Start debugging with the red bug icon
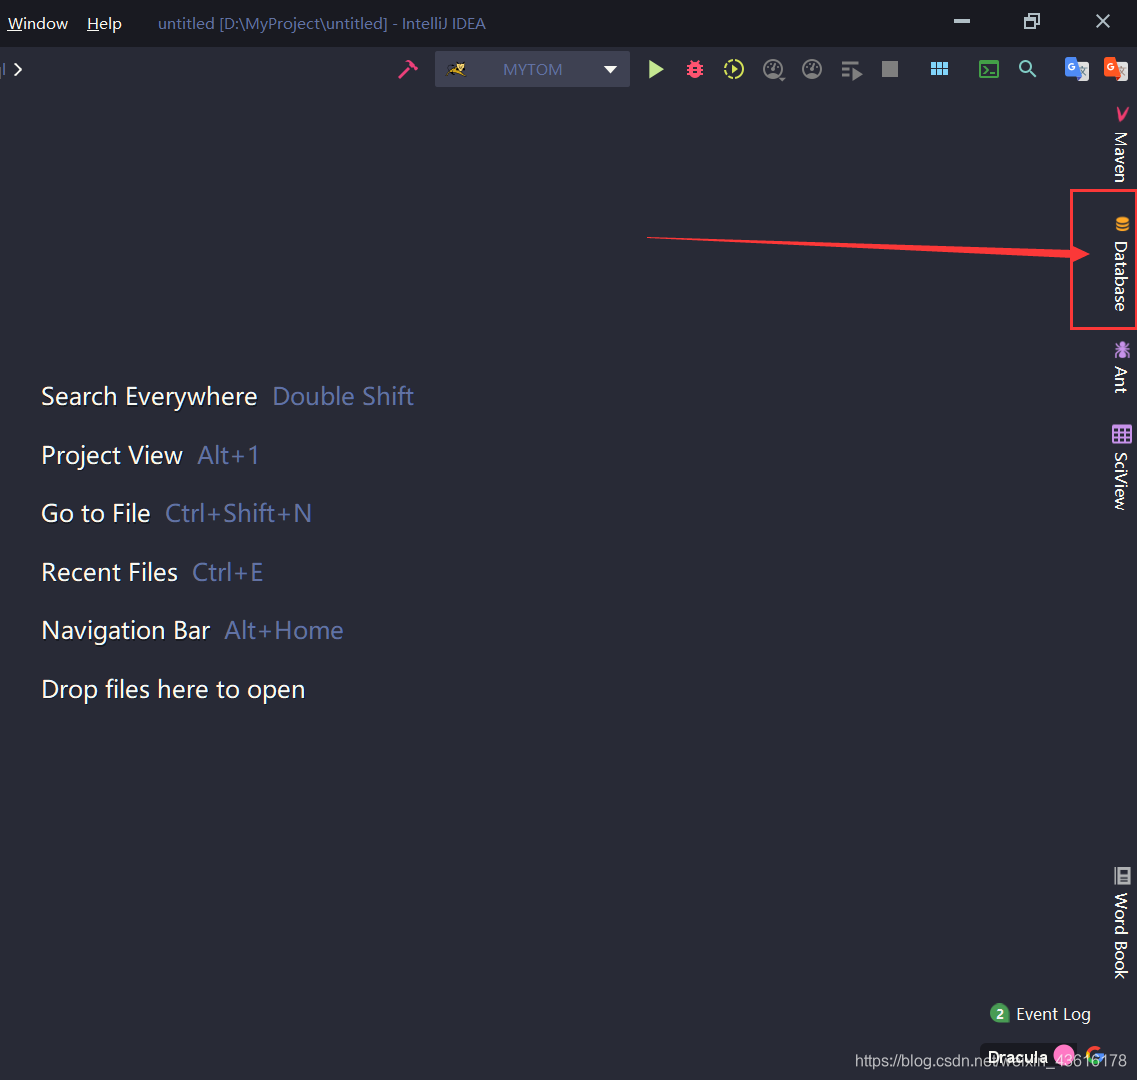This screenshot has width=1137, height=1080. pyautogui.click(x=695, y=70)
